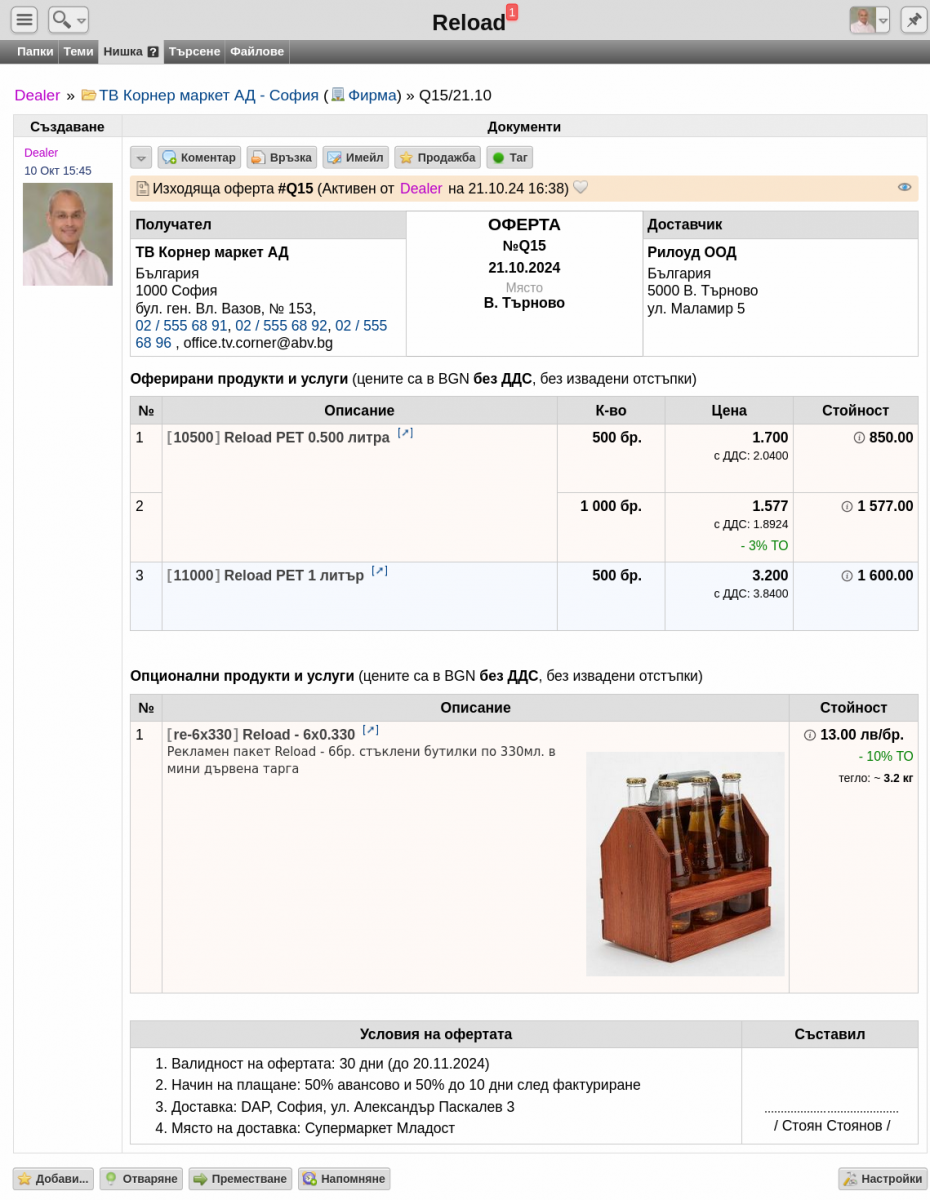Click the Стоян Стоянов signature name
The height and width of the screenshot is (1200, 930).
pyautogui.click(x=832, y=1126)
